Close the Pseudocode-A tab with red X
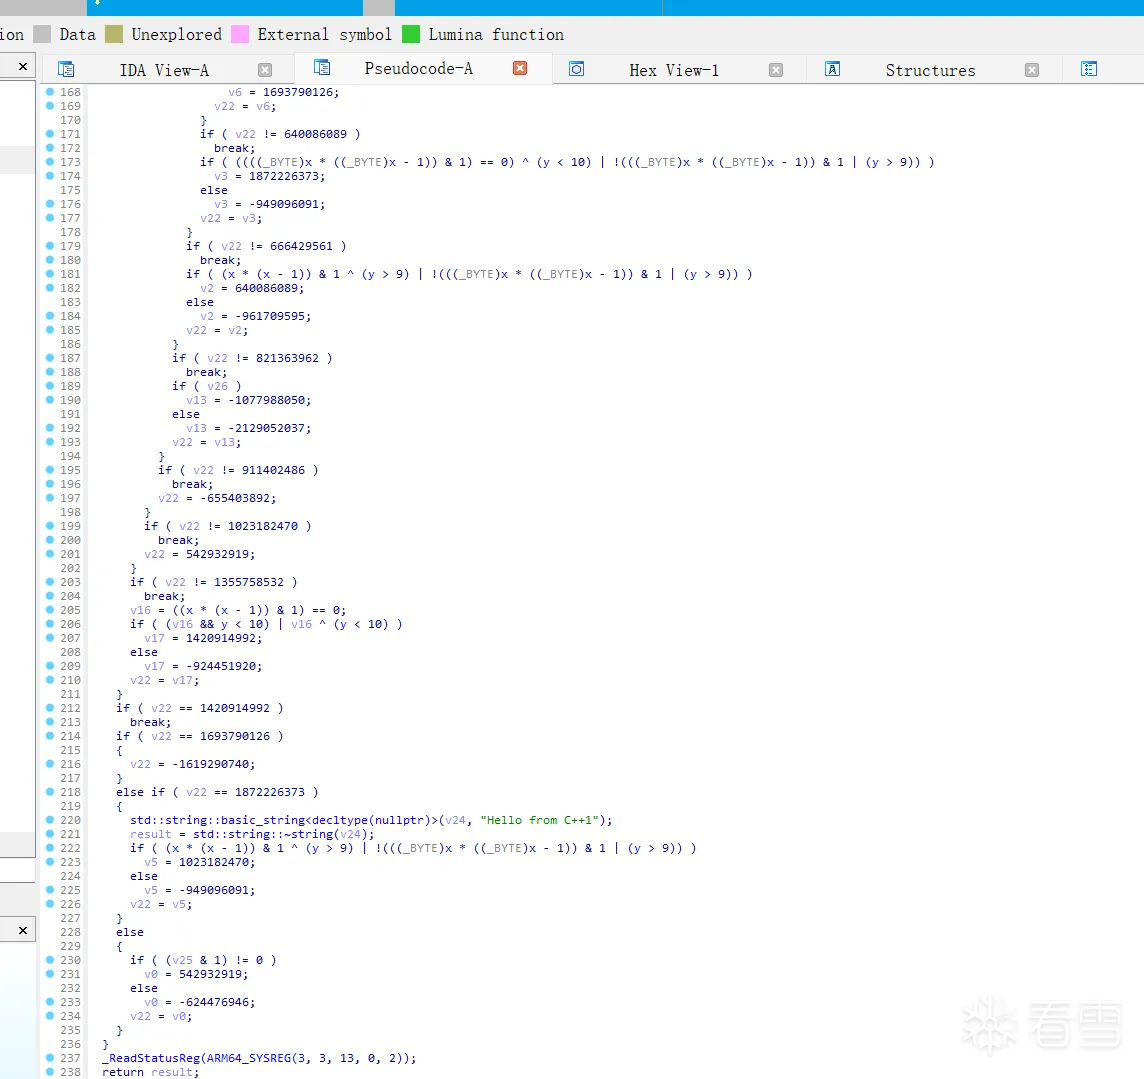 point(520,68)
